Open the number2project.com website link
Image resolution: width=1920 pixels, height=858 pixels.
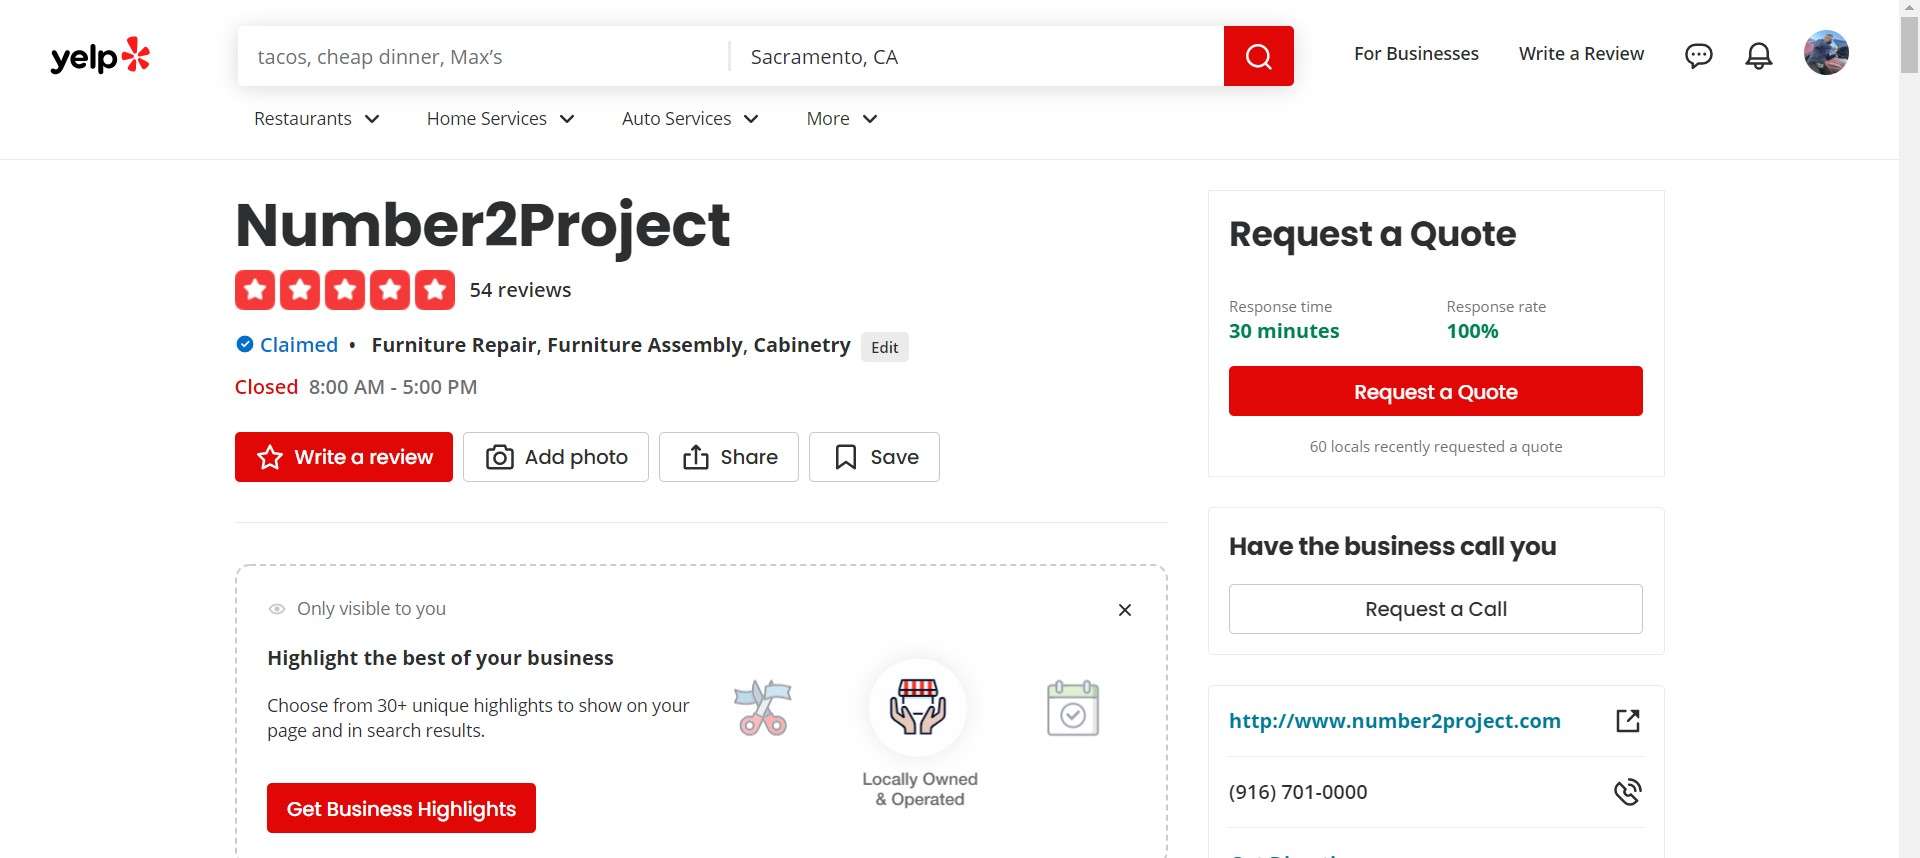[x=1394, y=721]
